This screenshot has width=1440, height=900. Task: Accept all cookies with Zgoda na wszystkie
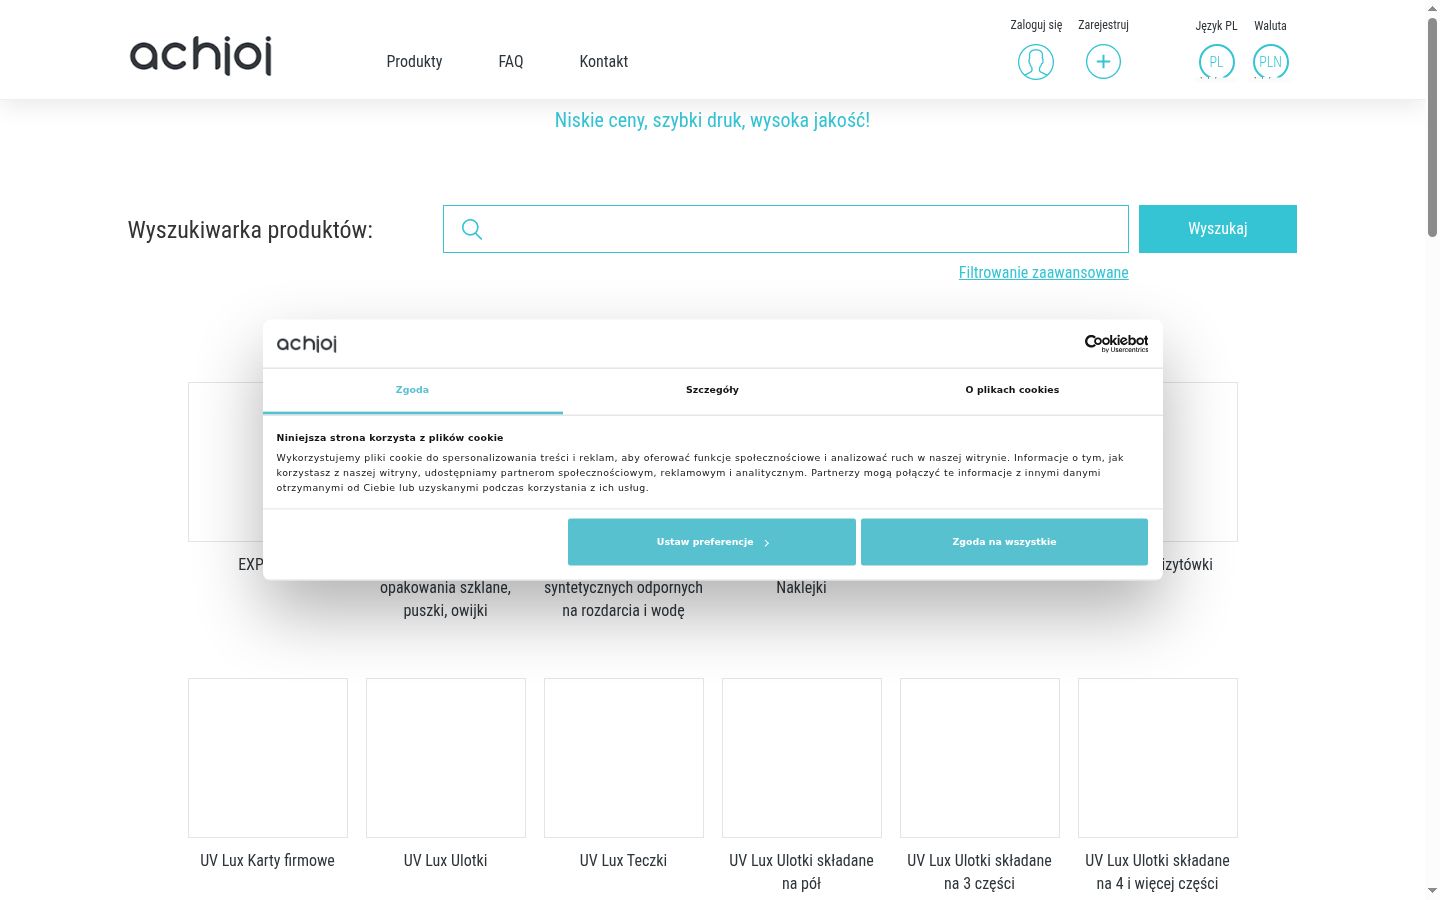click(1004, 542)
